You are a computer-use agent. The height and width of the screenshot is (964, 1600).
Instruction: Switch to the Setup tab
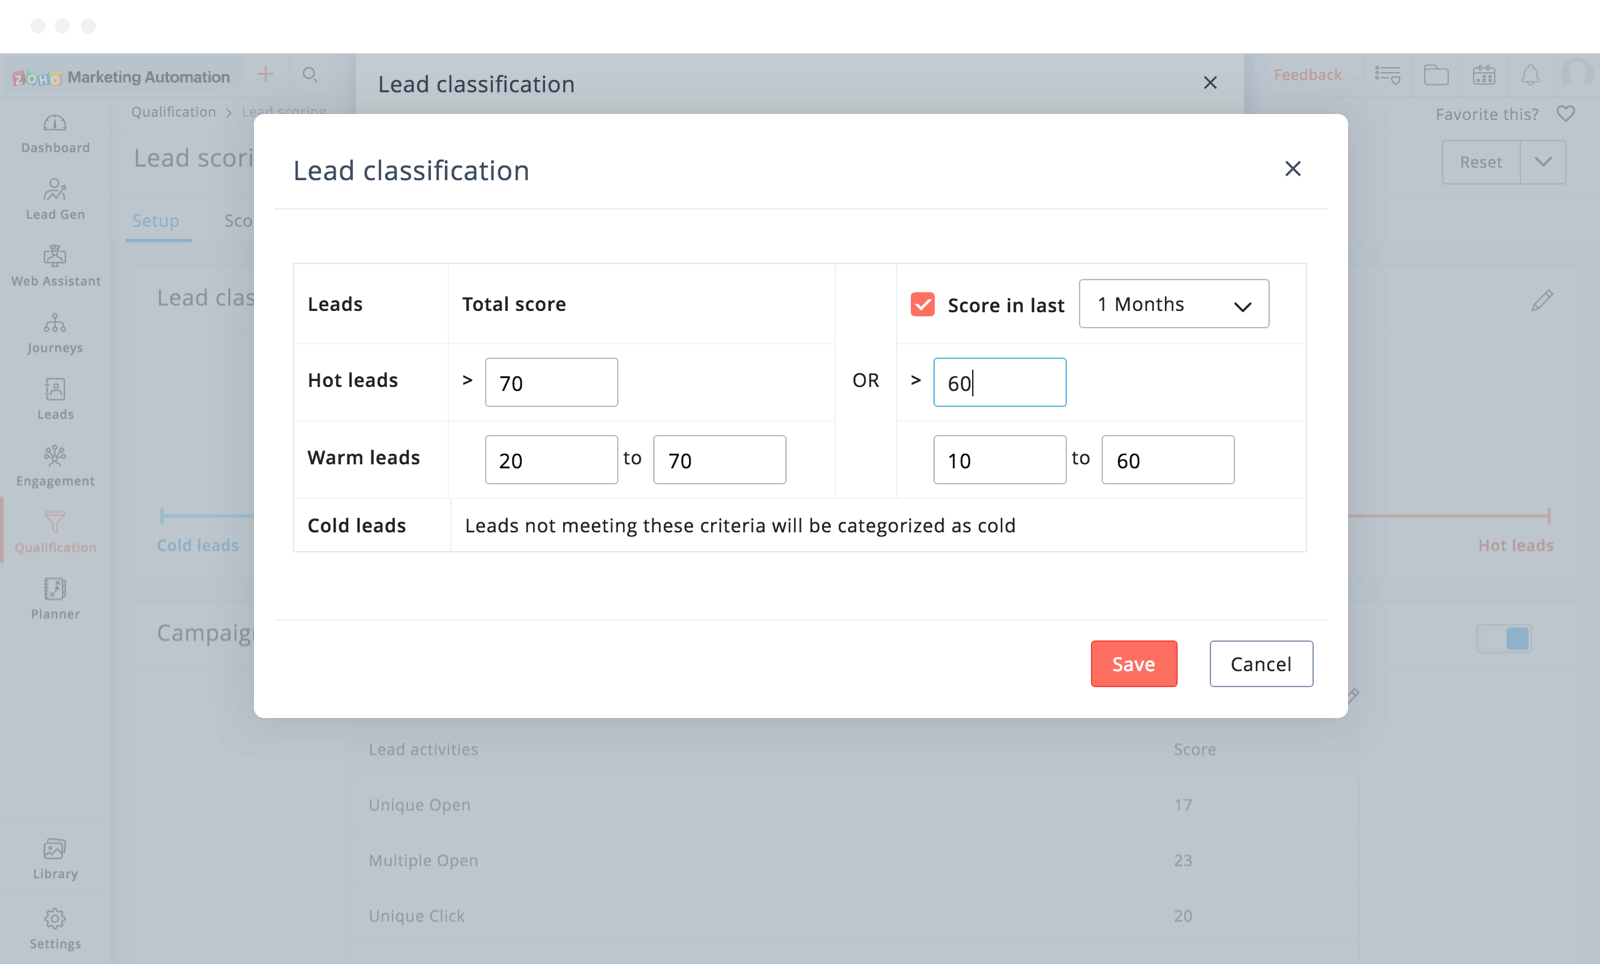click(x=156, y=221)
